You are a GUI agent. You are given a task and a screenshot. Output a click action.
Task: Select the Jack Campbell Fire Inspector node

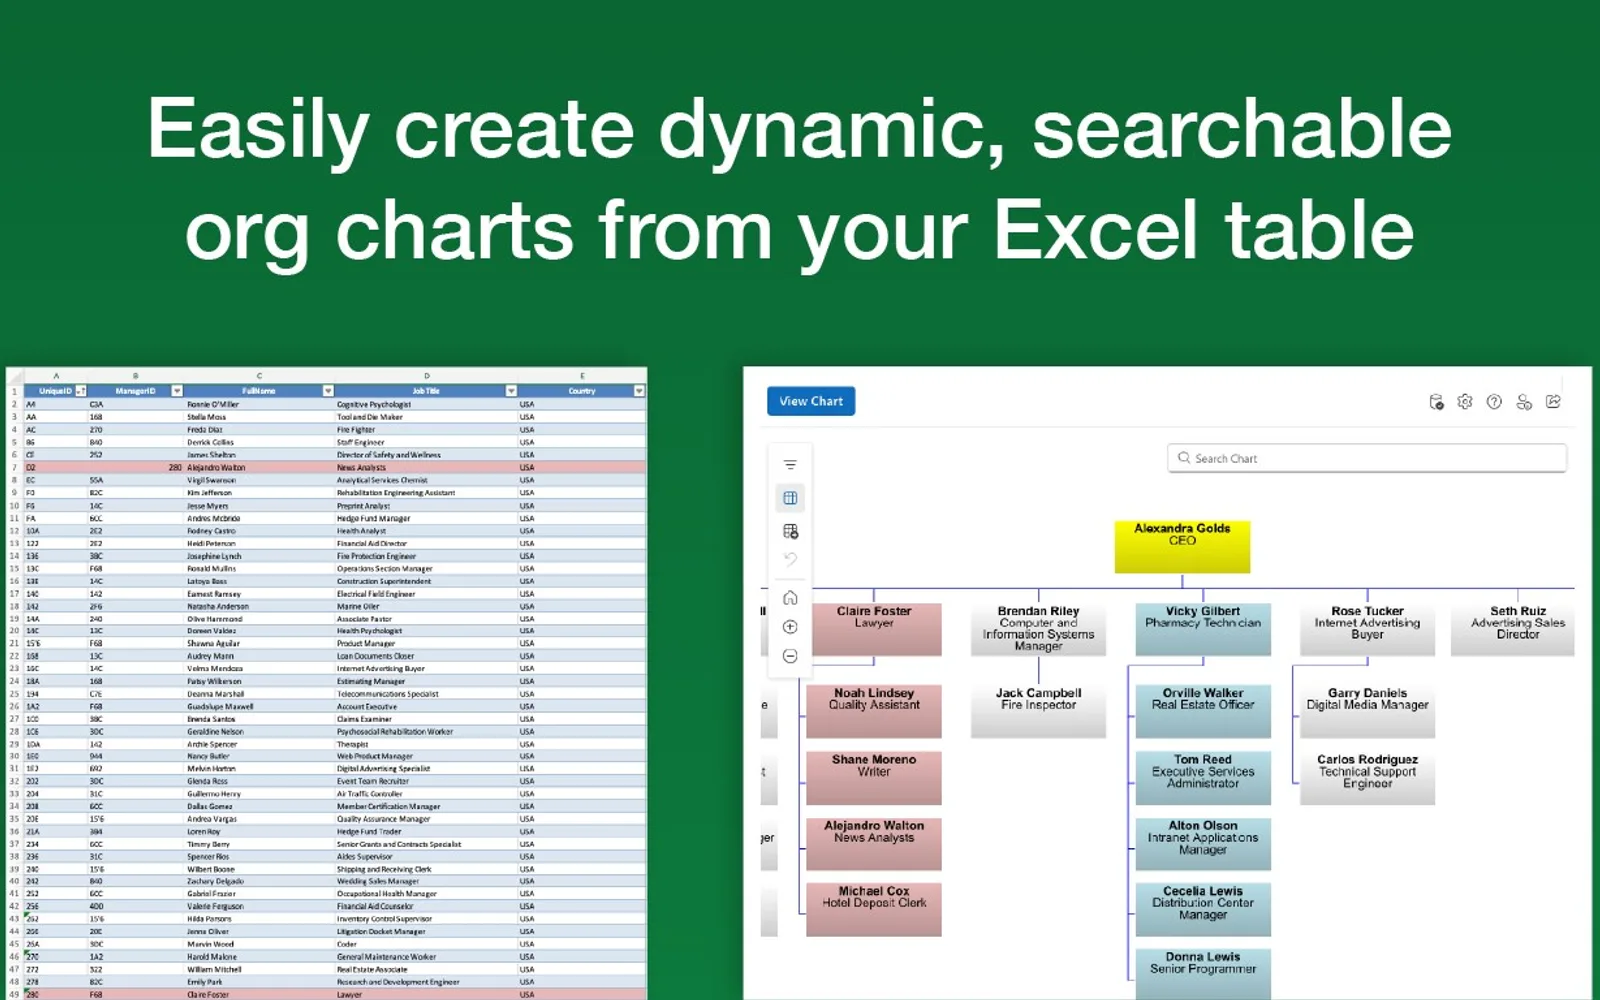point(1038,711)
